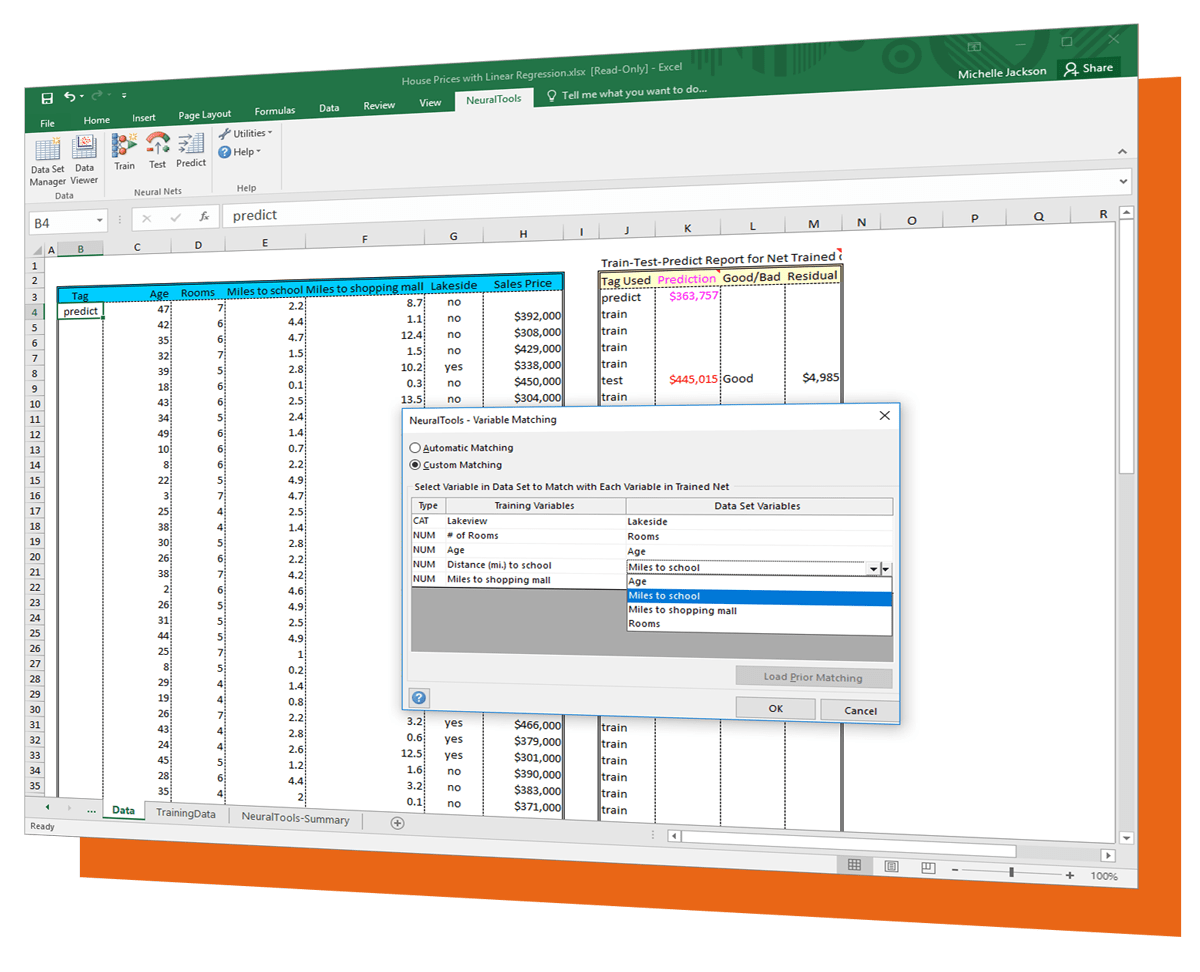Go to previous sheet tab arrow
This screenshot has width=1200, height=972.
(x=47, y=807)
